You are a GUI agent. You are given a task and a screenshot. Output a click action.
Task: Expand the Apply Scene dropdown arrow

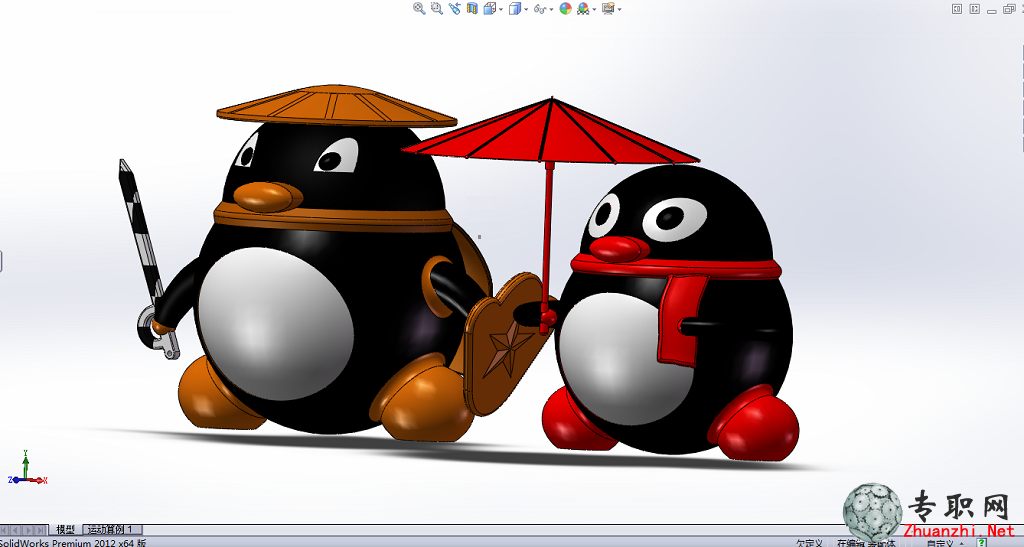pos(594,9)
